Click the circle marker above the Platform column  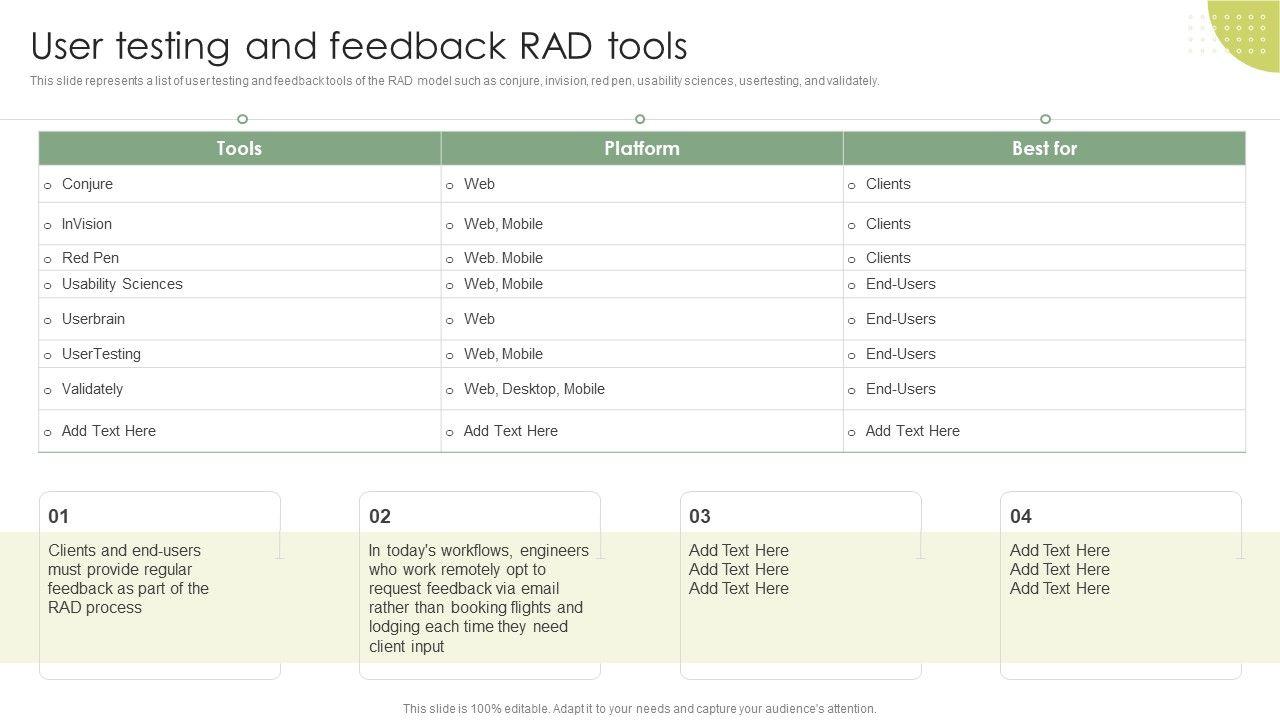[640, 119]
